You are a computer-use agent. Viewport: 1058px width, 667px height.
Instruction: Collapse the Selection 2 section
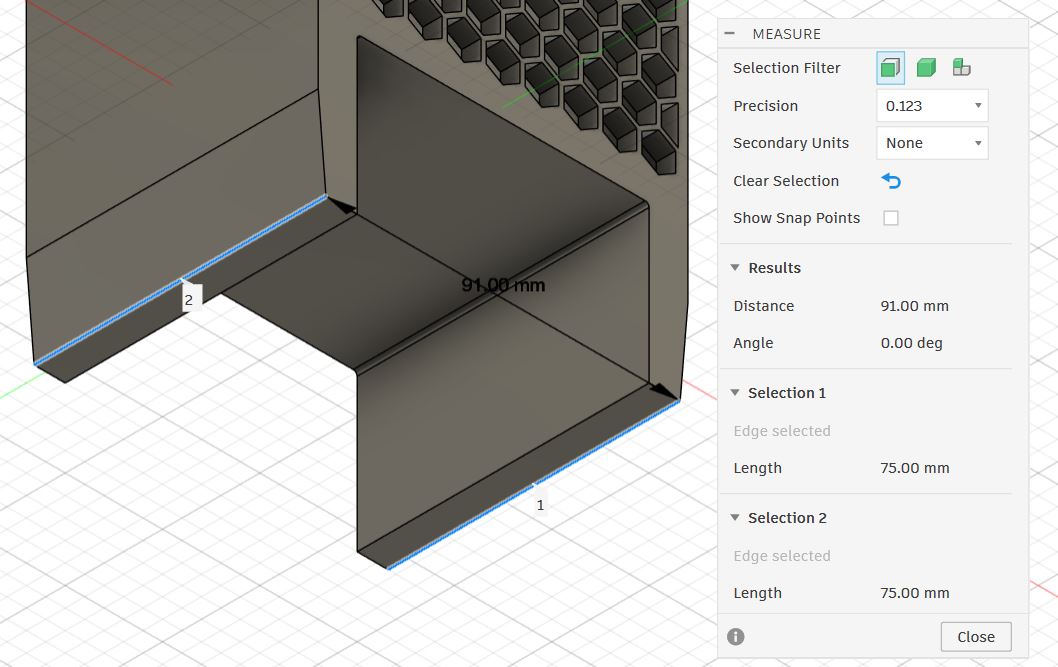[735, 517]
